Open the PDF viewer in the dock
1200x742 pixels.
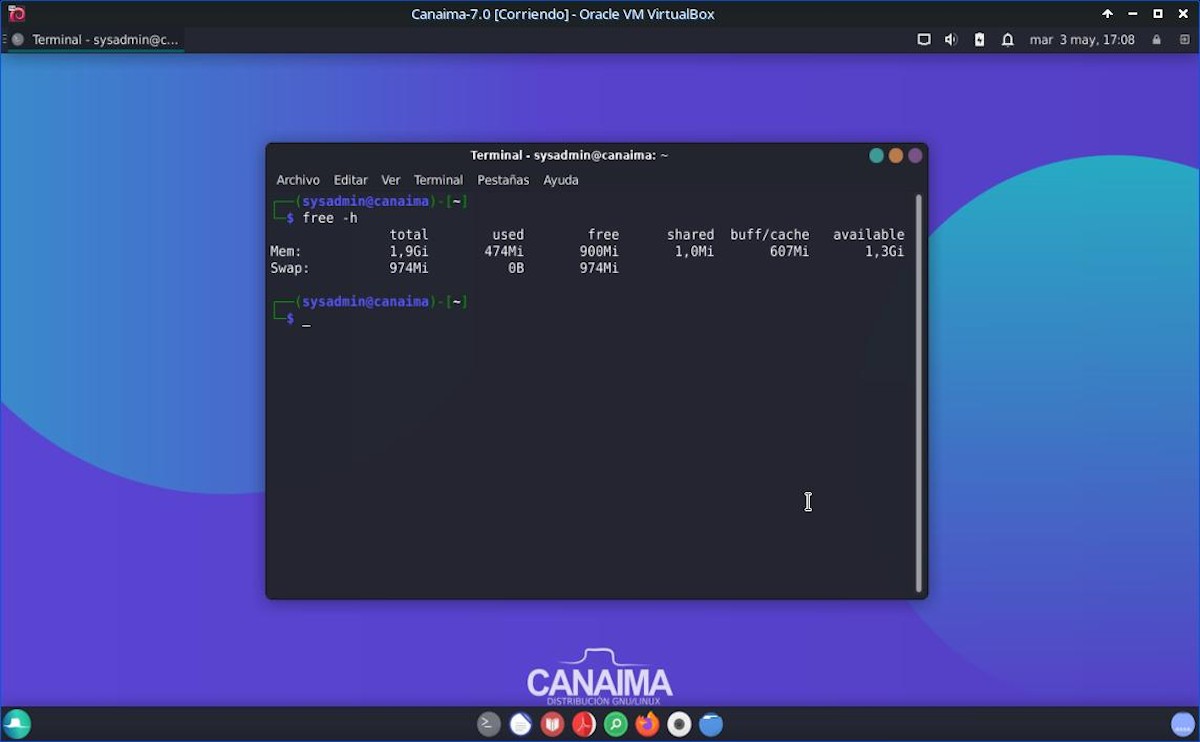(584, 724)
